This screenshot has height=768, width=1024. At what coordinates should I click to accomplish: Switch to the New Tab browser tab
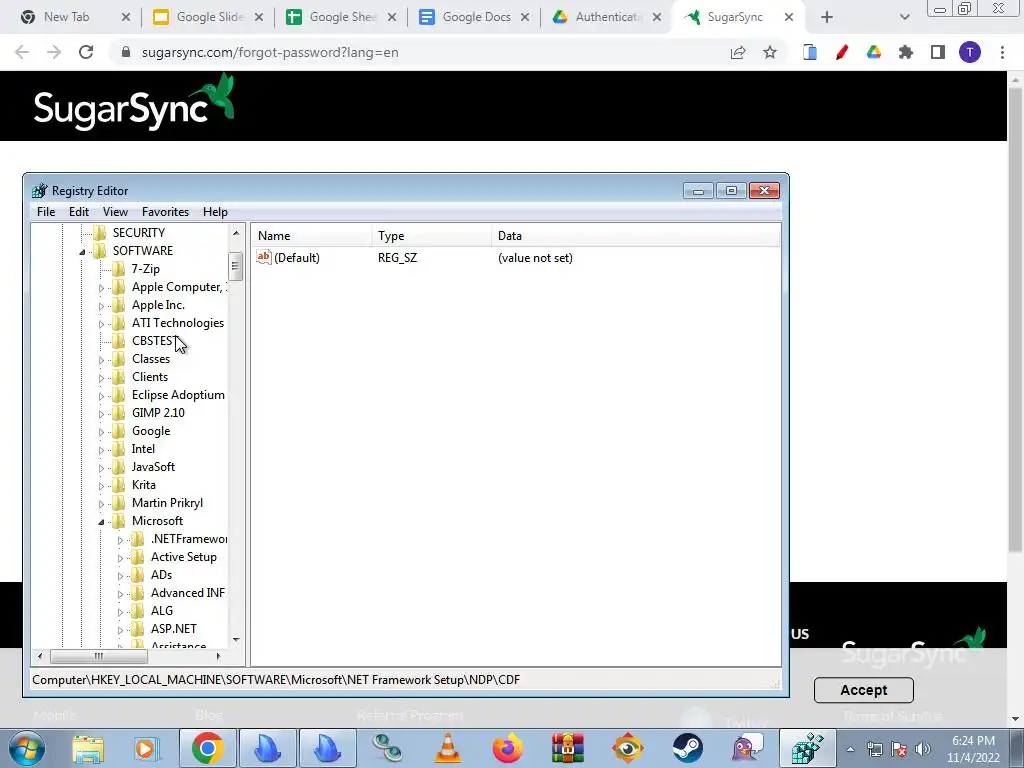coord(67,17)
